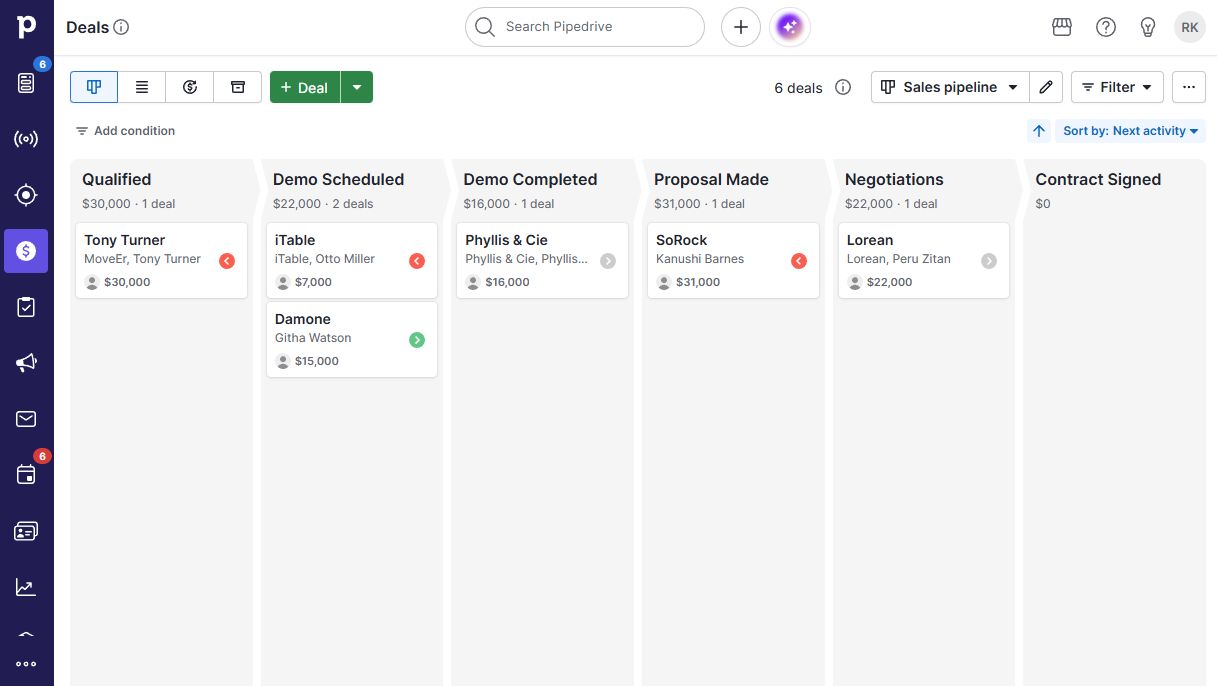Open the more options ellipsis menu
This screenshot has width=1217, height=686.
tap(1188, 87)
